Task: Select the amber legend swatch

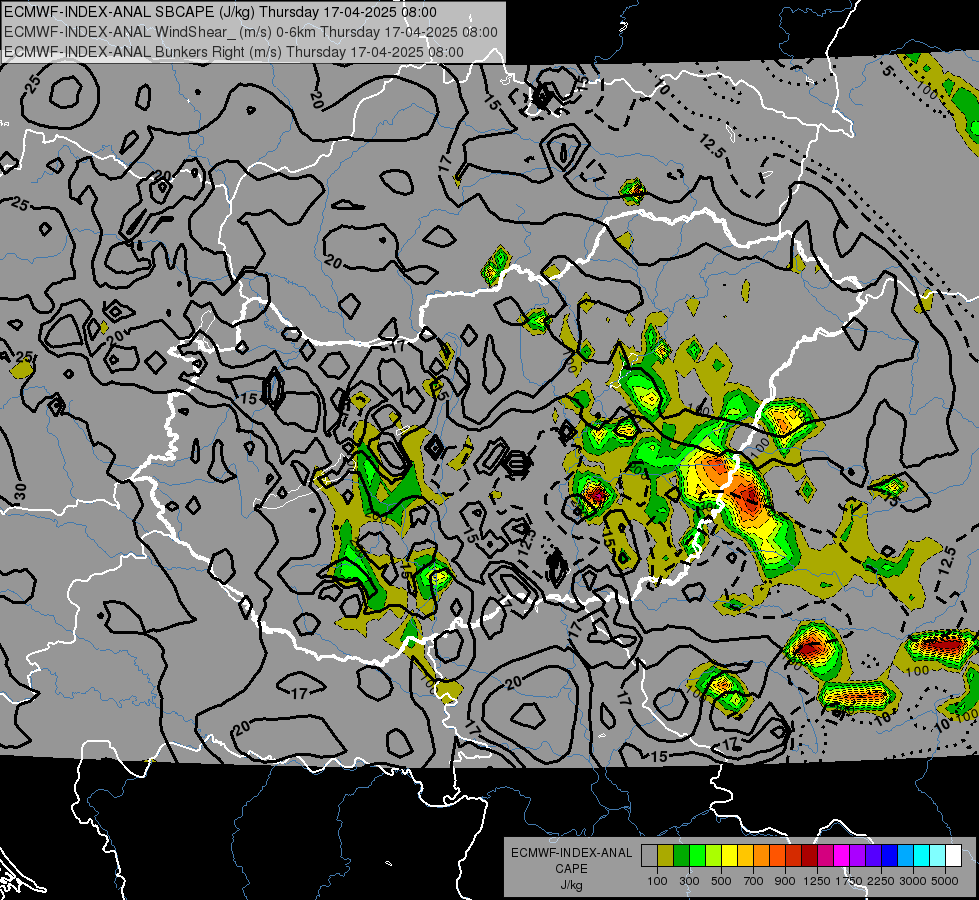Action: click(745, 855)
